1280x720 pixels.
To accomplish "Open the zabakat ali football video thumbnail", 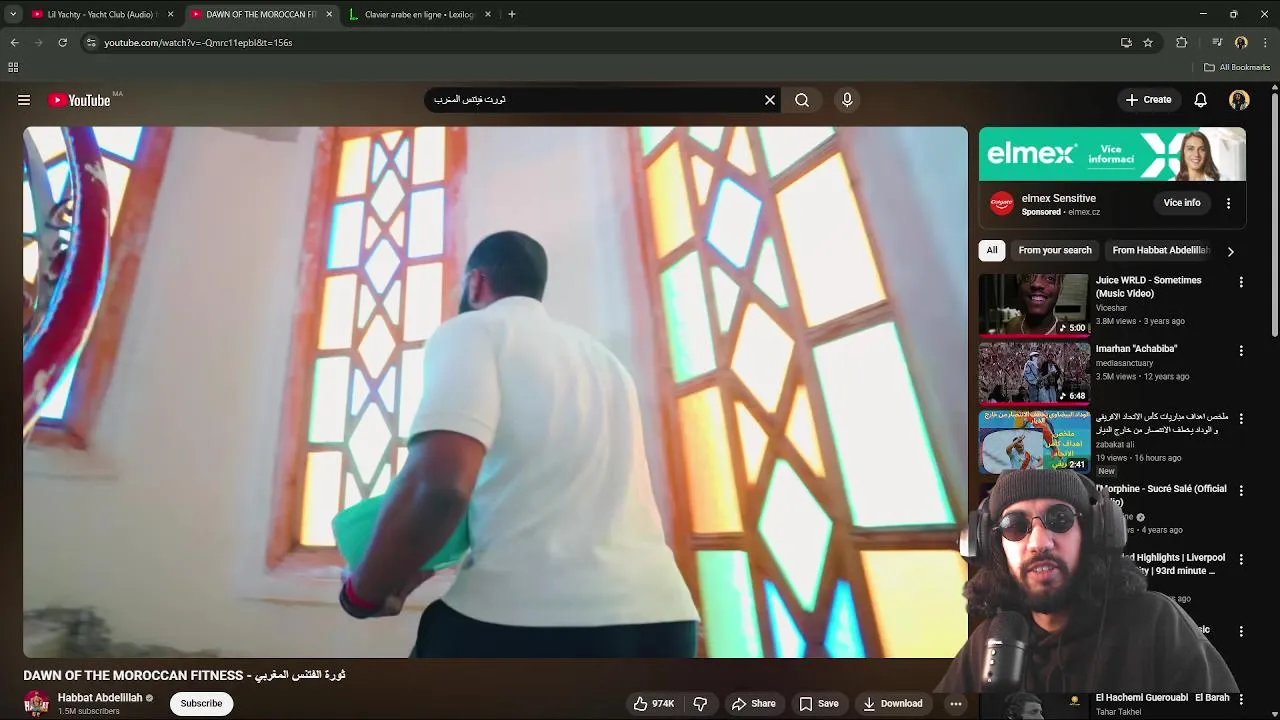I will (1034, 441).
